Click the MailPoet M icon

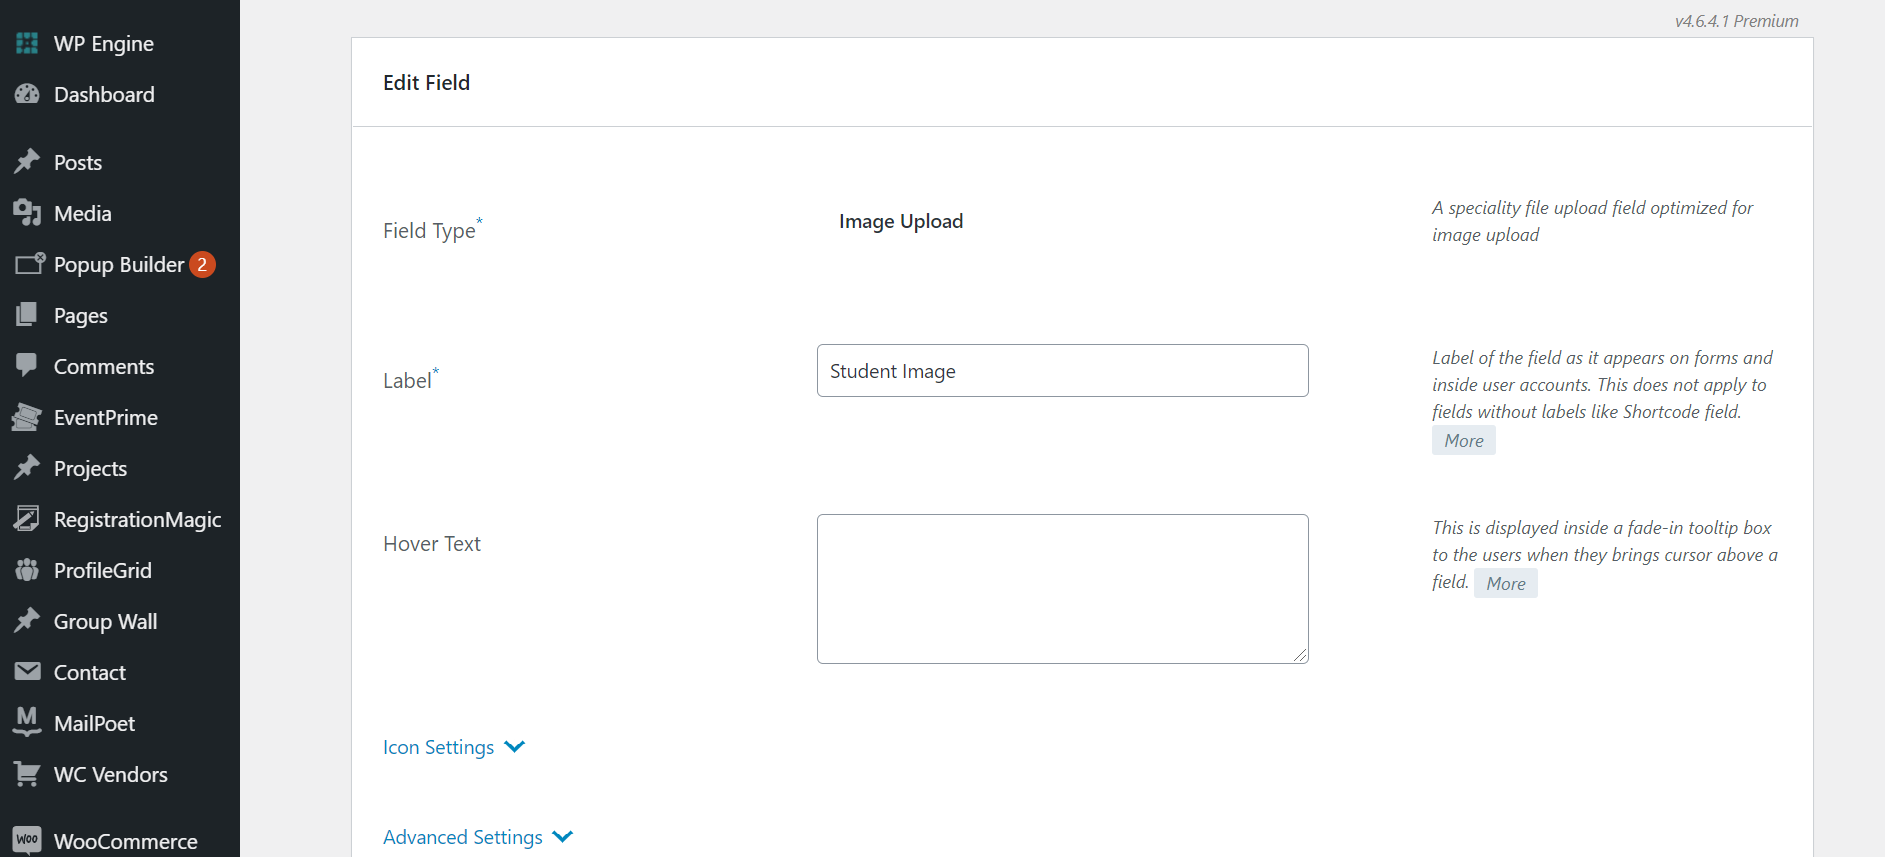(27, 722)
